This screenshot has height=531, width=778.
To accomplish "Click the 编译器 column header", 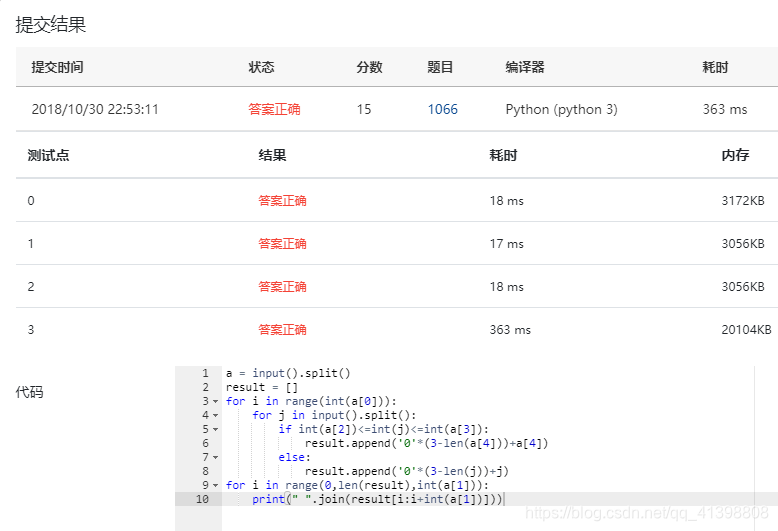I will click(525, 67).
